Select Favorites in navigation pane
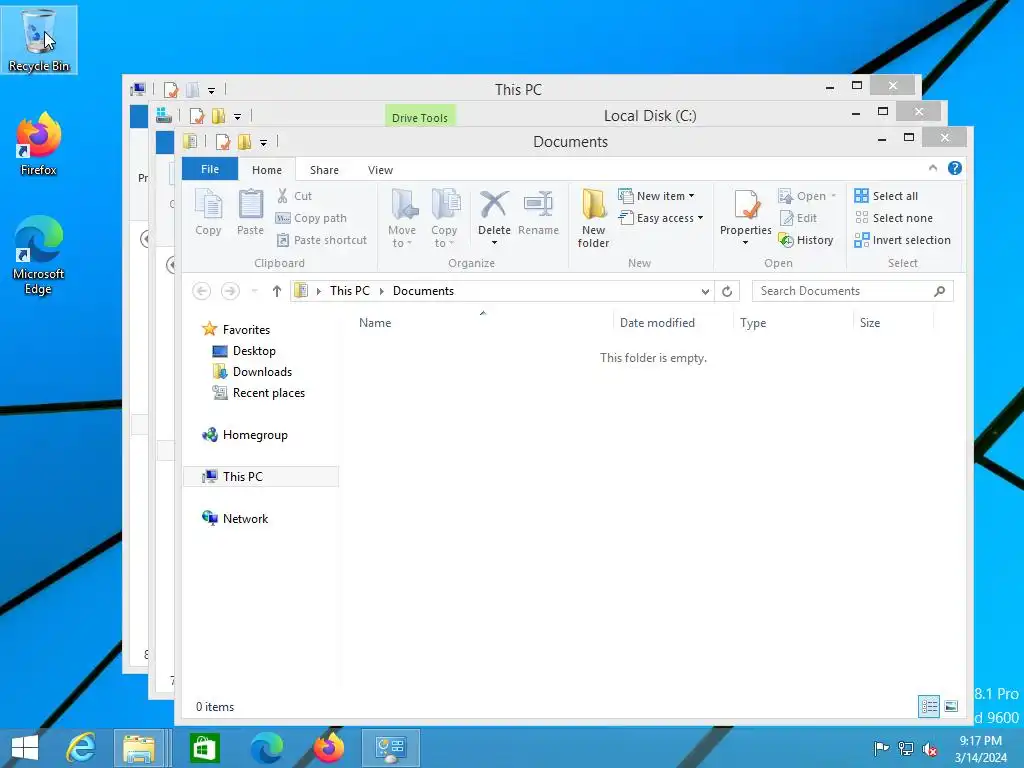The image size is (1024, 768). click(x=246, y=330)
